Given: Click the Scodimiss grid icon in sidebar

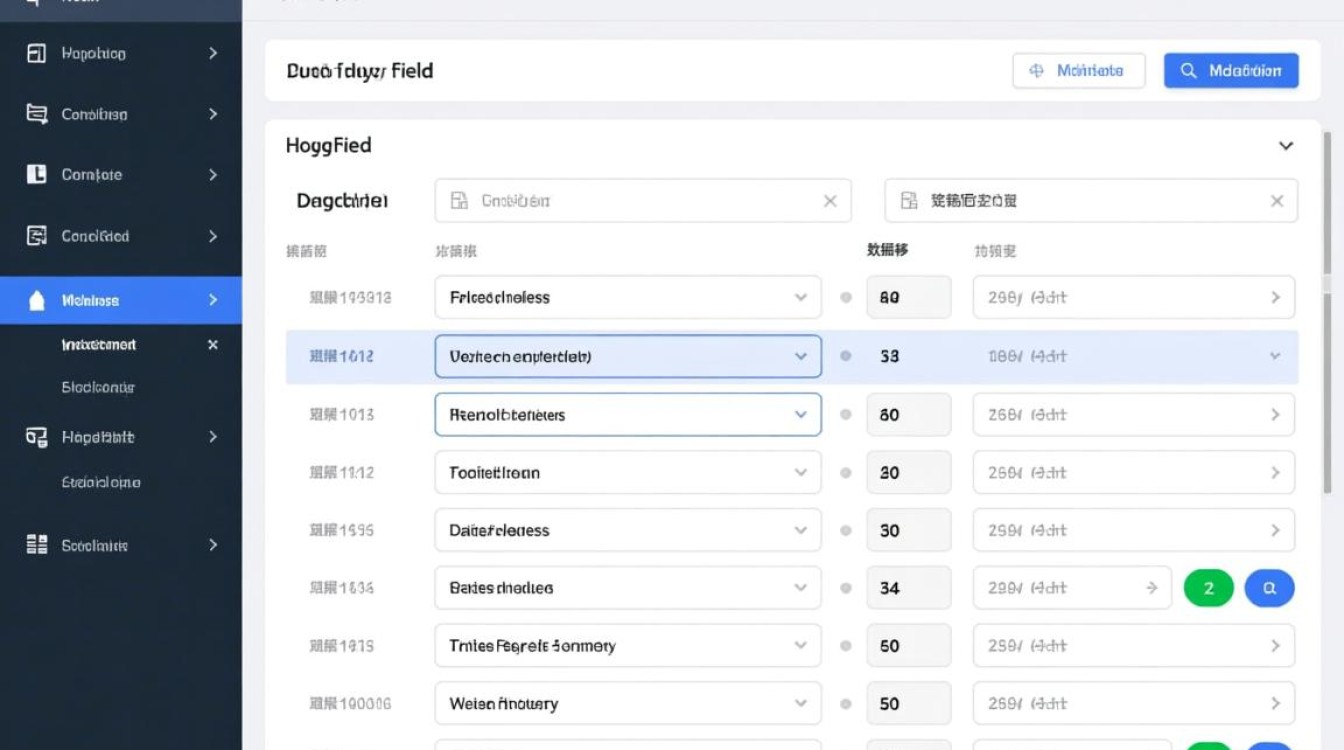Looking at the screenshot, I should [36, 545].
